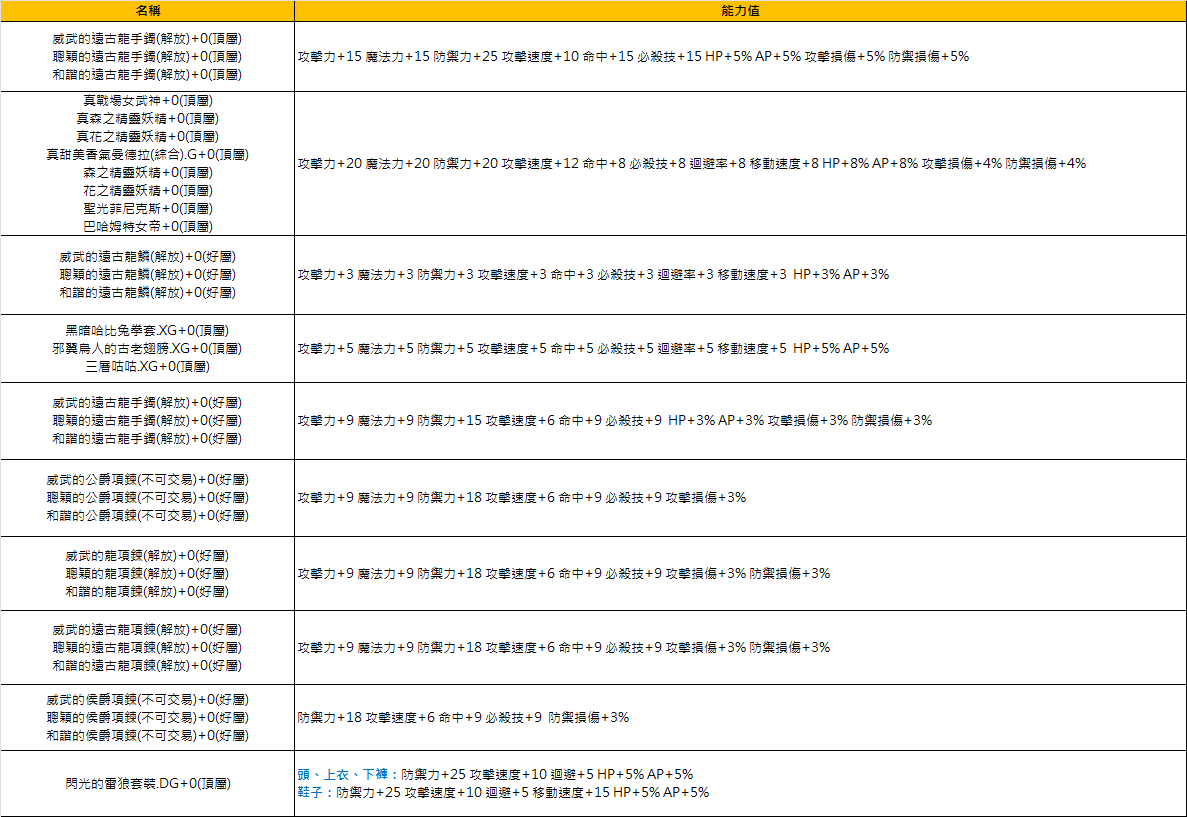Select the 黑暗哈比兔拳套.XG+0(頂層) entry
The width and height of the screenshot is (1187, 817).
148,331
